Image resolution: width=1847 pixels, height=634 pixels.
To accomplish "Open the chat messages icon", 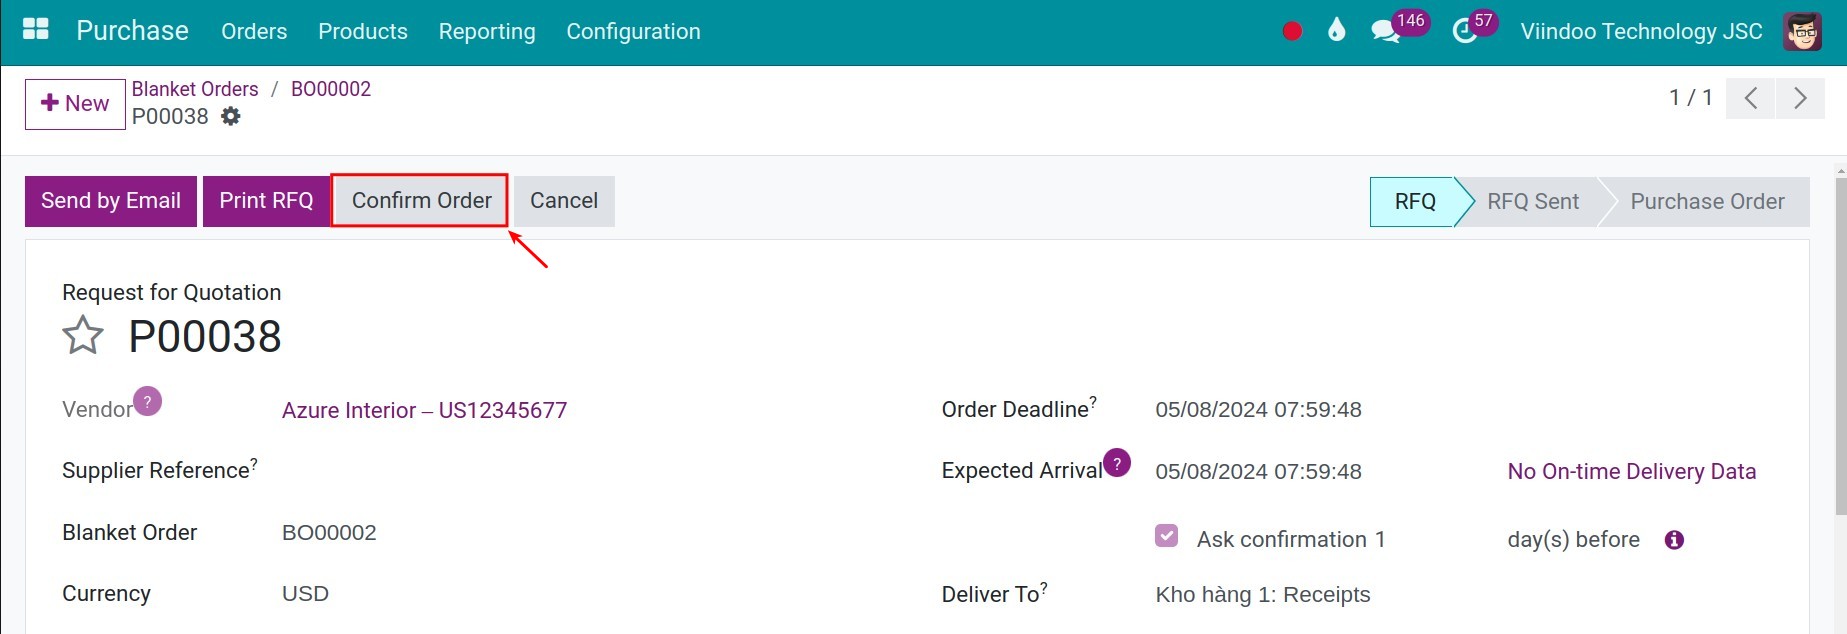I will coord(1385,32).
